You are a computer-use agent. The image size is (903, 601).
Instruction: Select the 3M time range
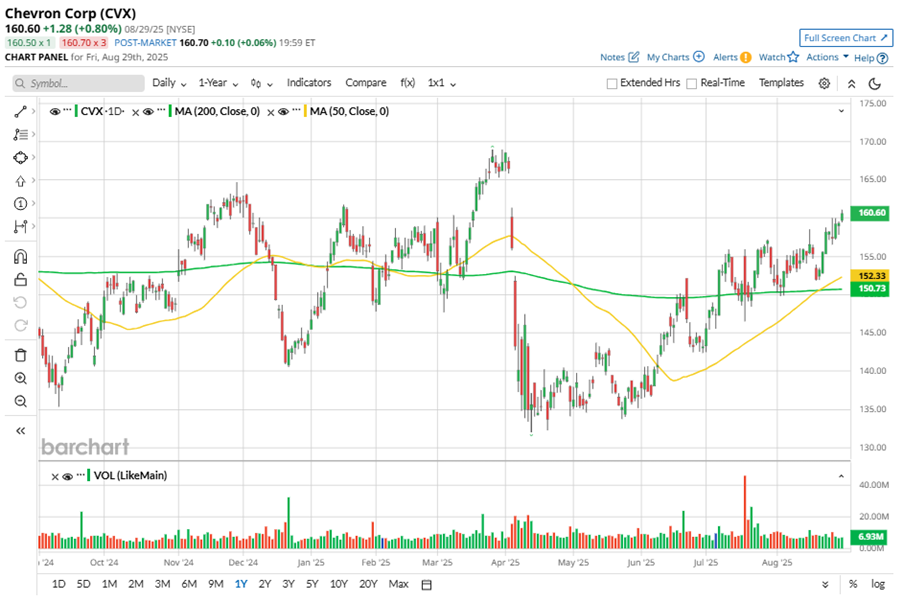162,584
